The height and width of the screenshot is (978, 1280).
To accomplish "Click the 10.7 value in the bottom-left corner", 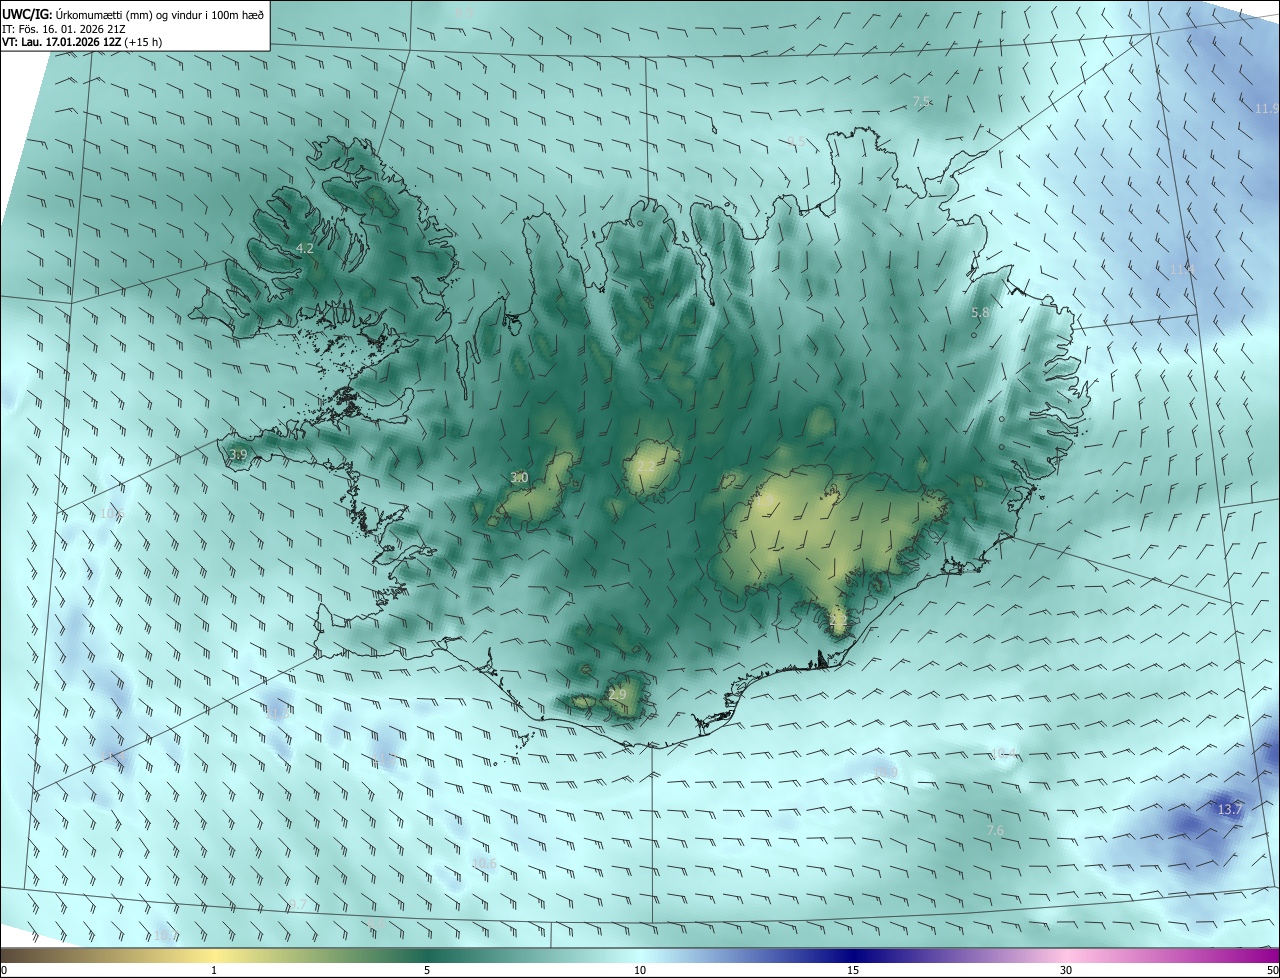I will coord(166,936).
